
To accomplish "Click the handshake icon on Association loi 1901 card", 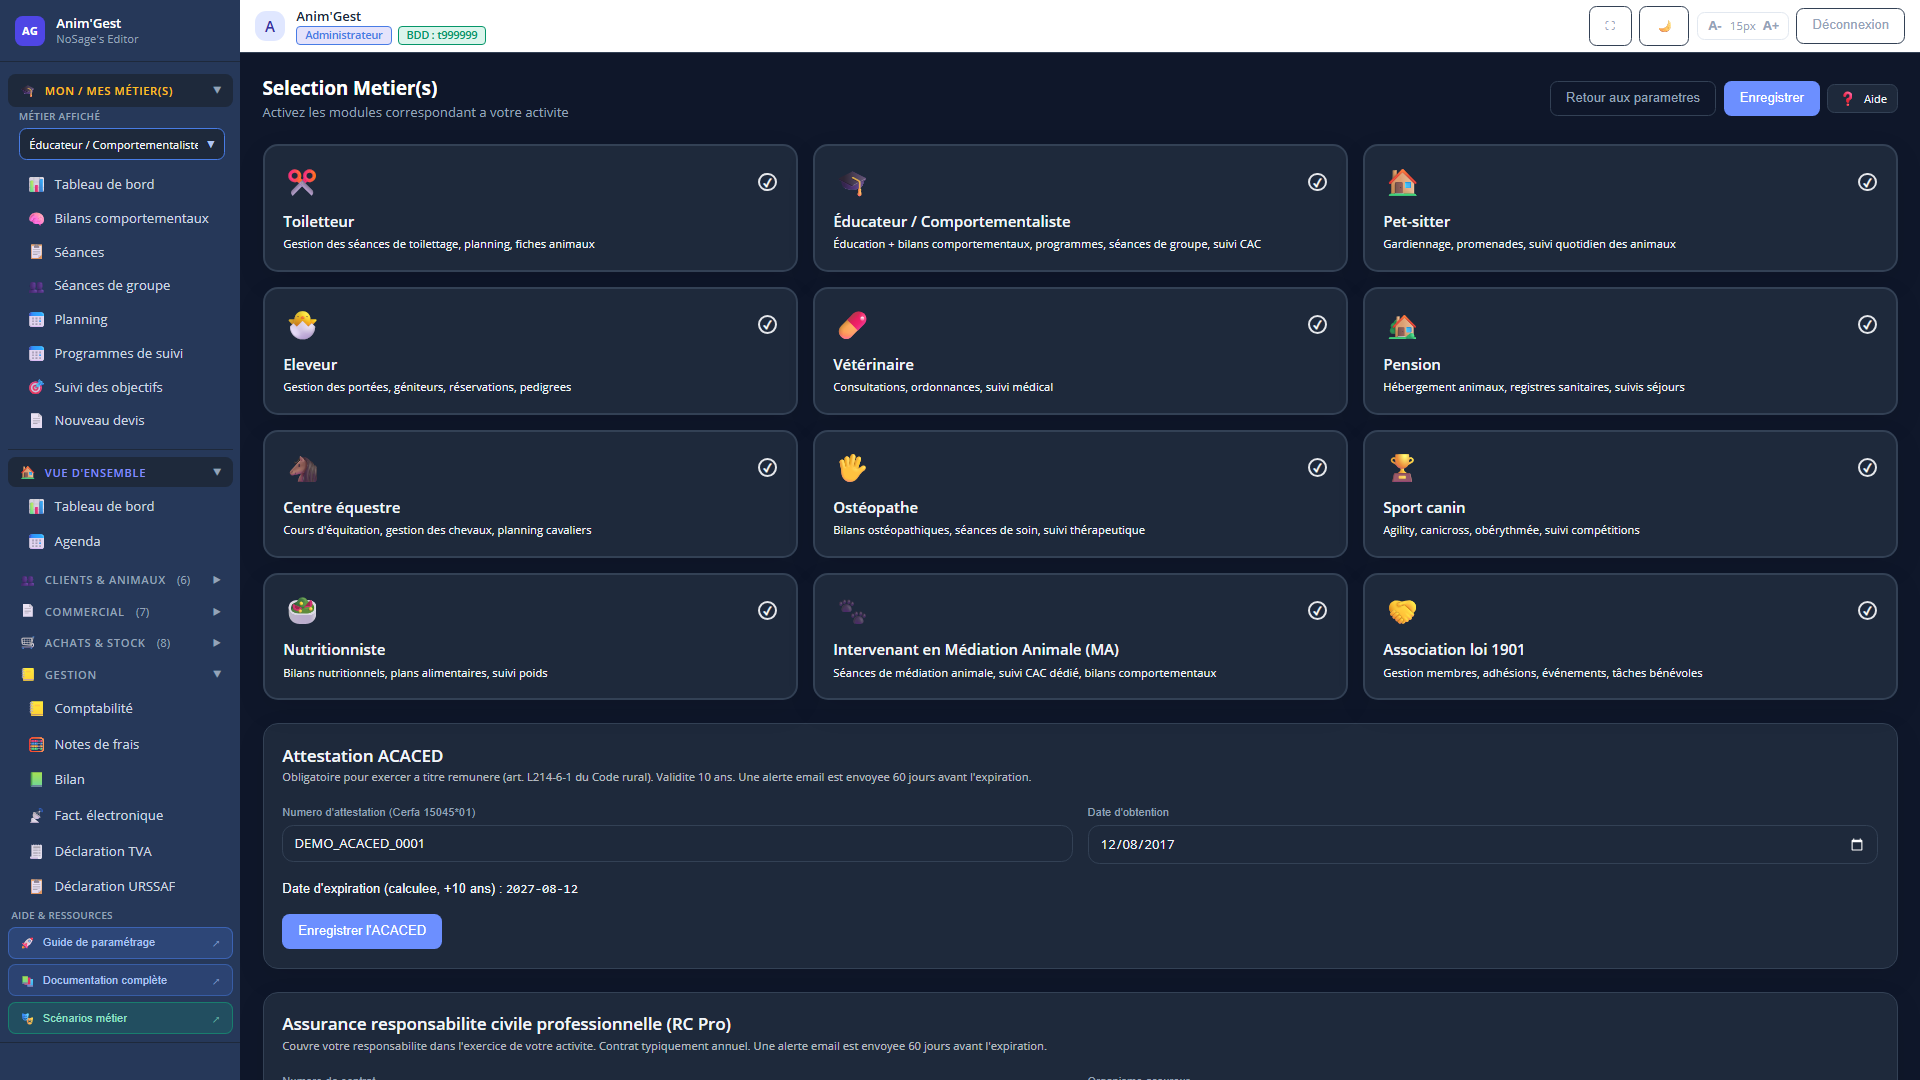I will (x=1402, y=610).
